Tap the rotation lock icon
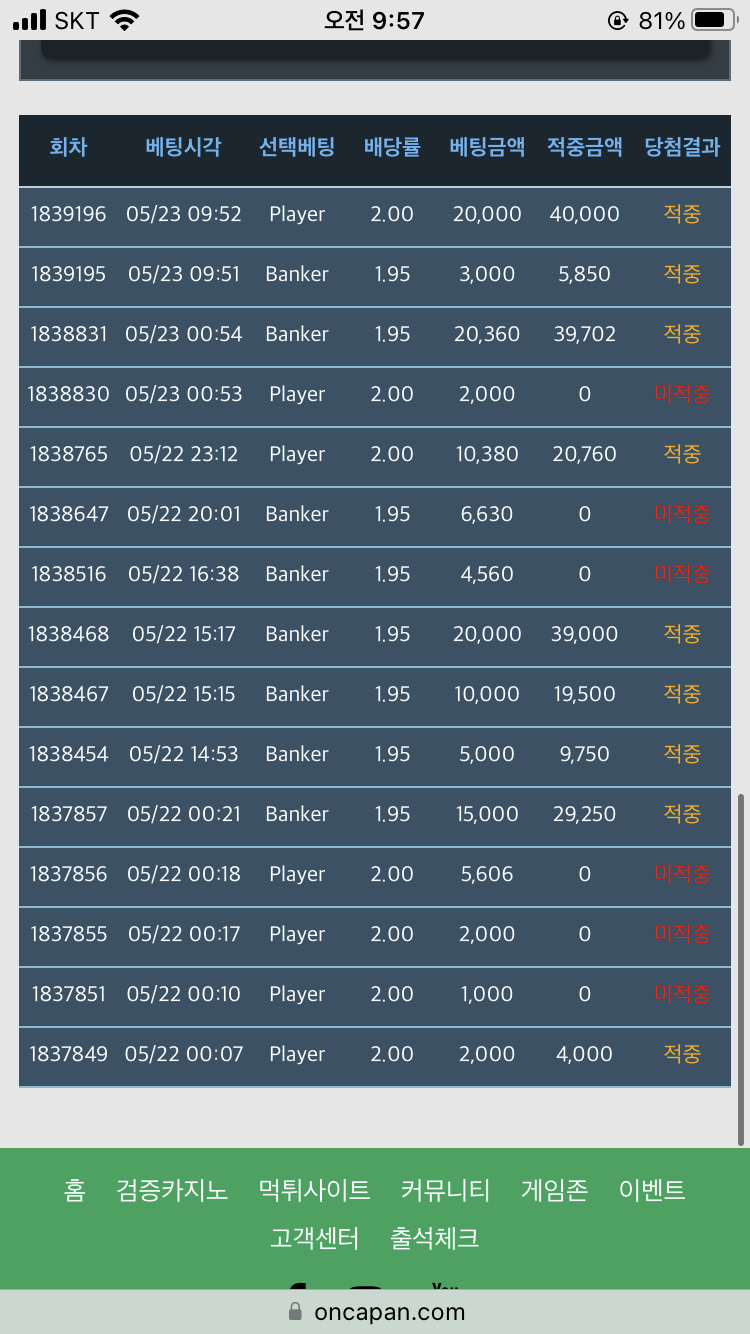The width and height of the screenshot is (750, 1334). click(618, 20)
